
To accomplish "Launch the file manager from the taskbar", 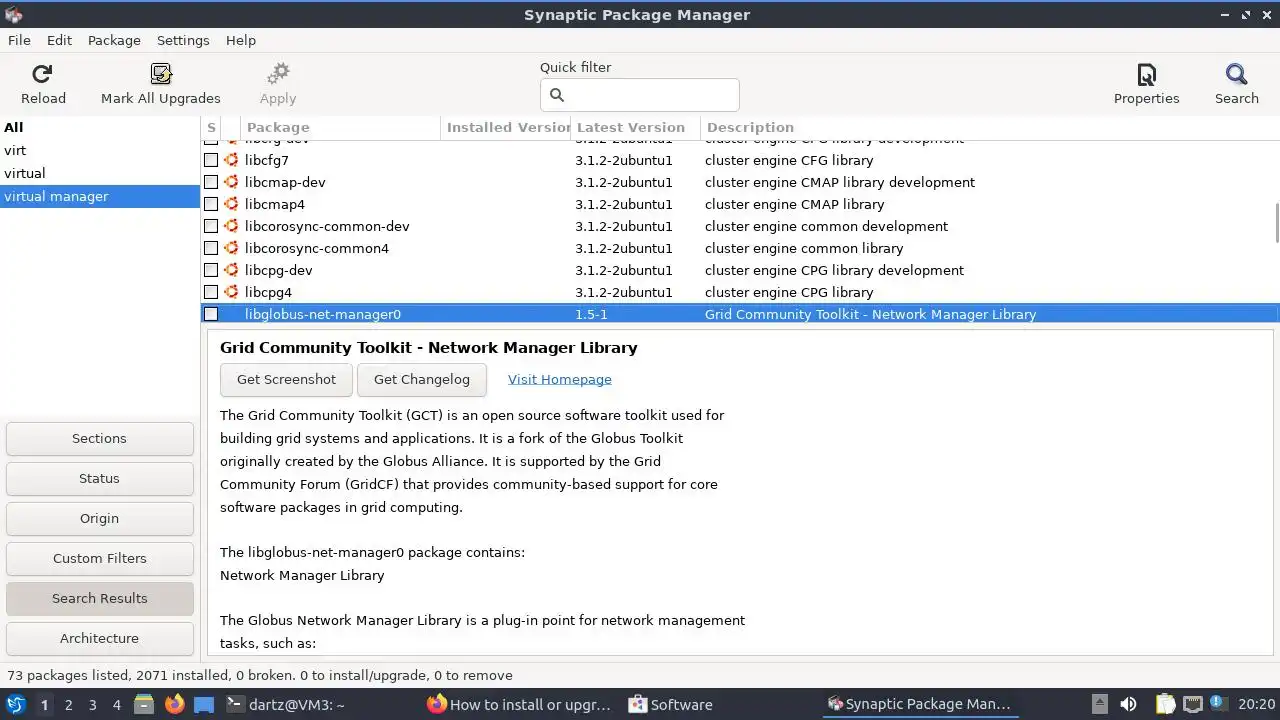I will (143, 704).
